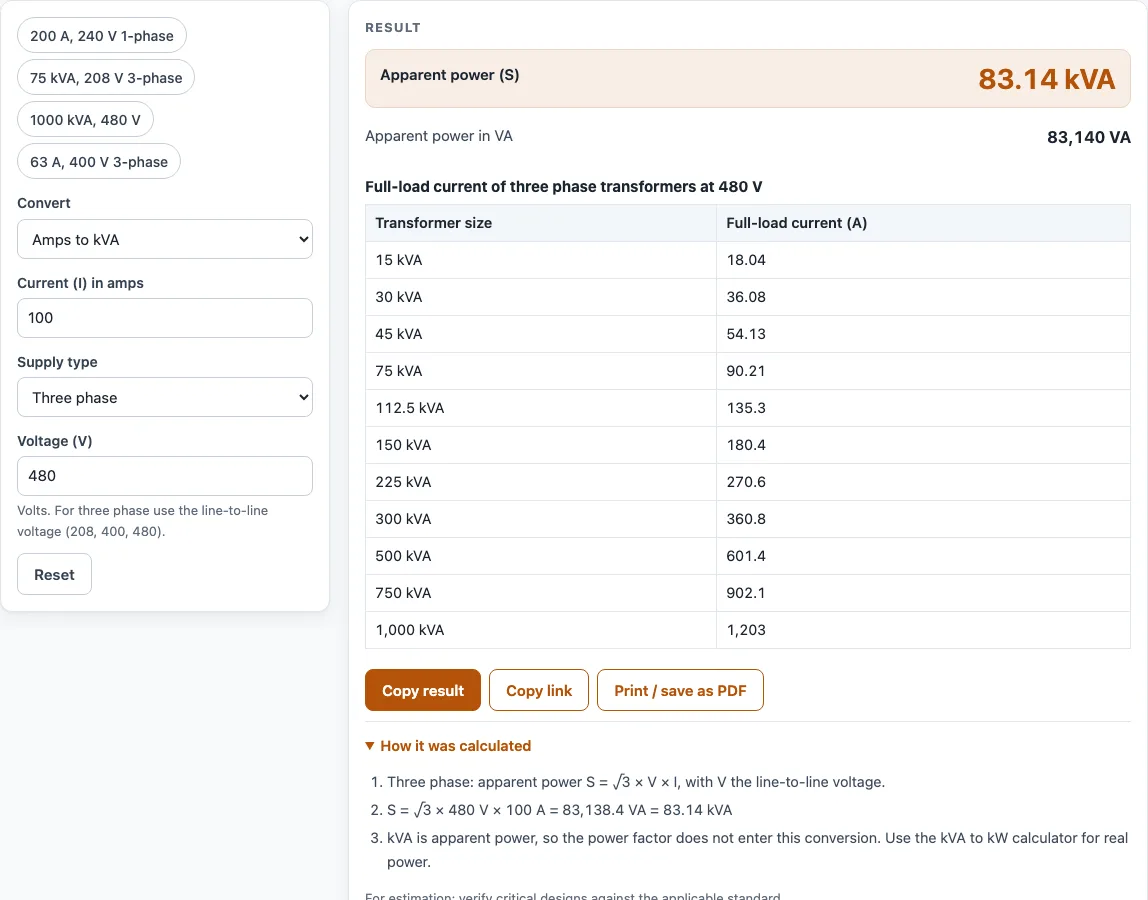The height and width of the screenshot is (900, 1148).
Task: Select the 270.6 current value
Action: coord(746,482)
